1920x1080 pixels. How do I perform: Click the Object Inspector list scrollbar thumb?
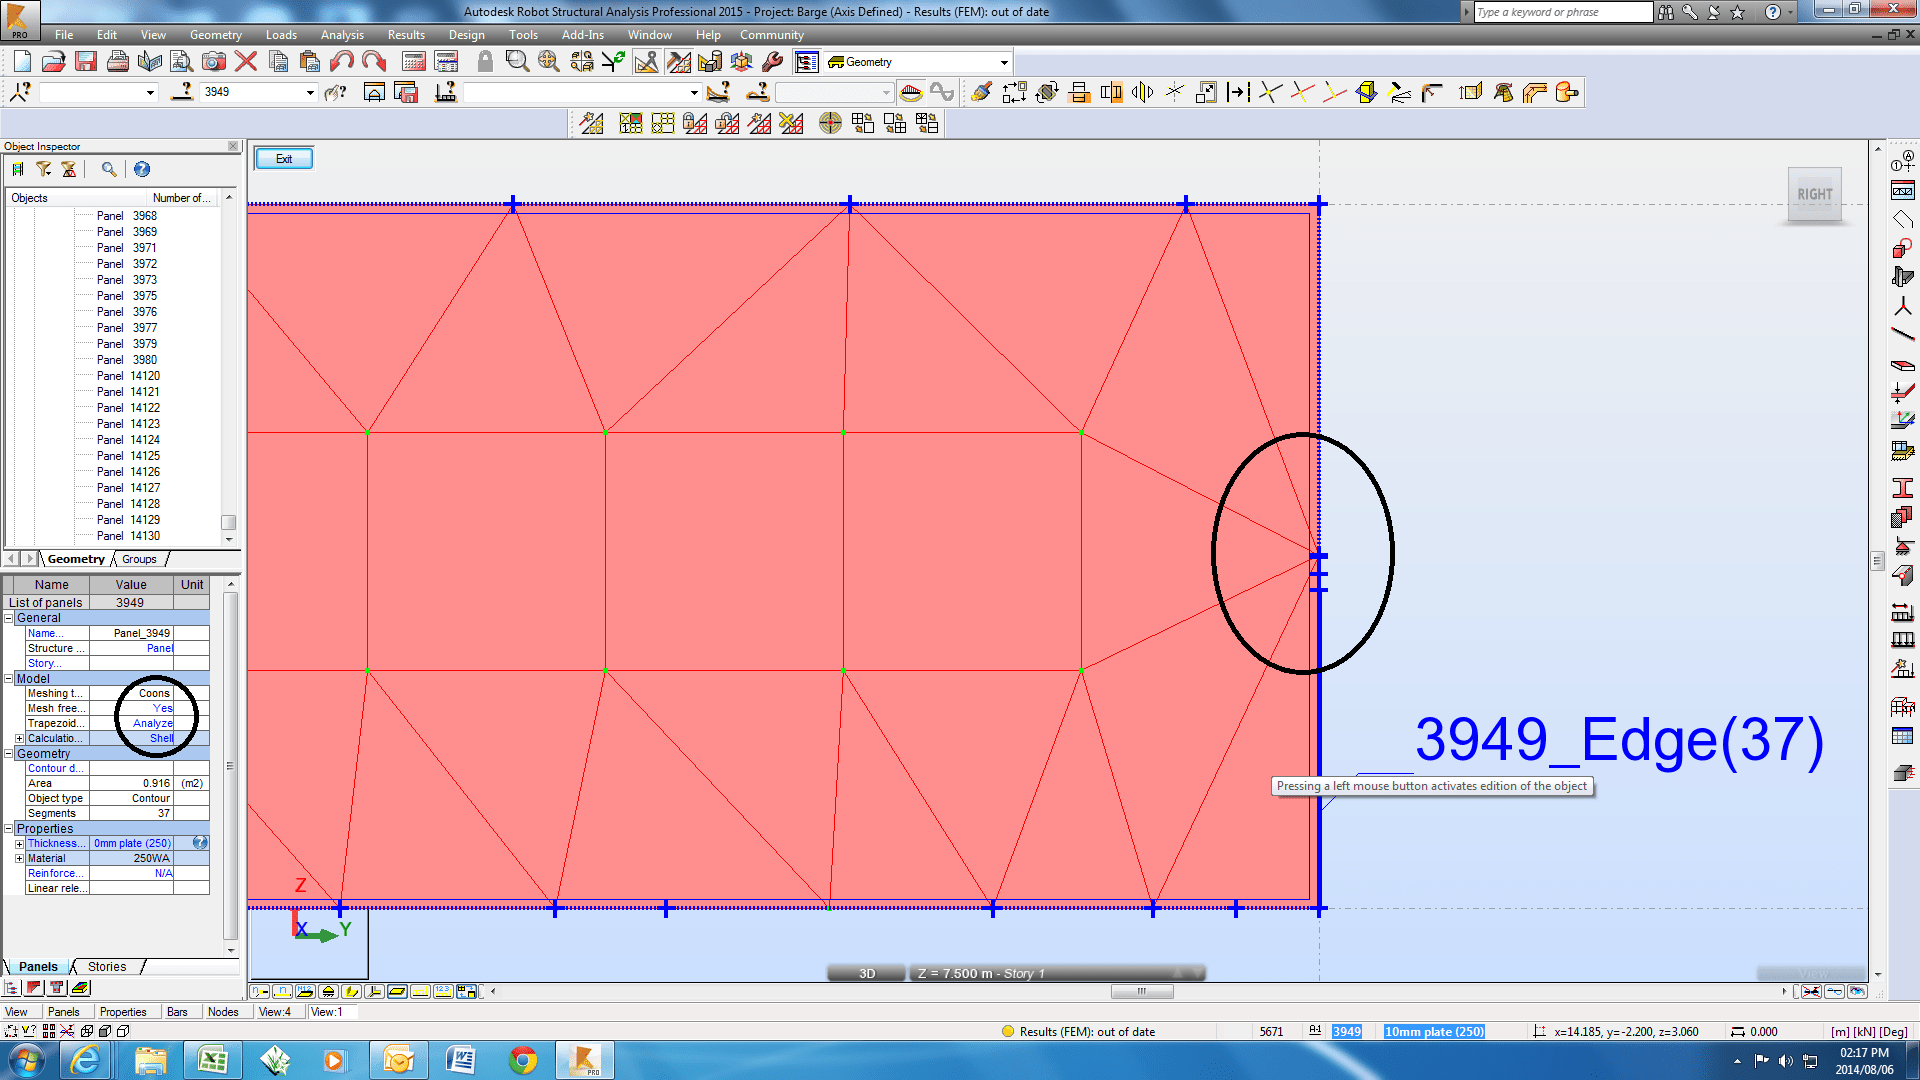click(228, 523)
